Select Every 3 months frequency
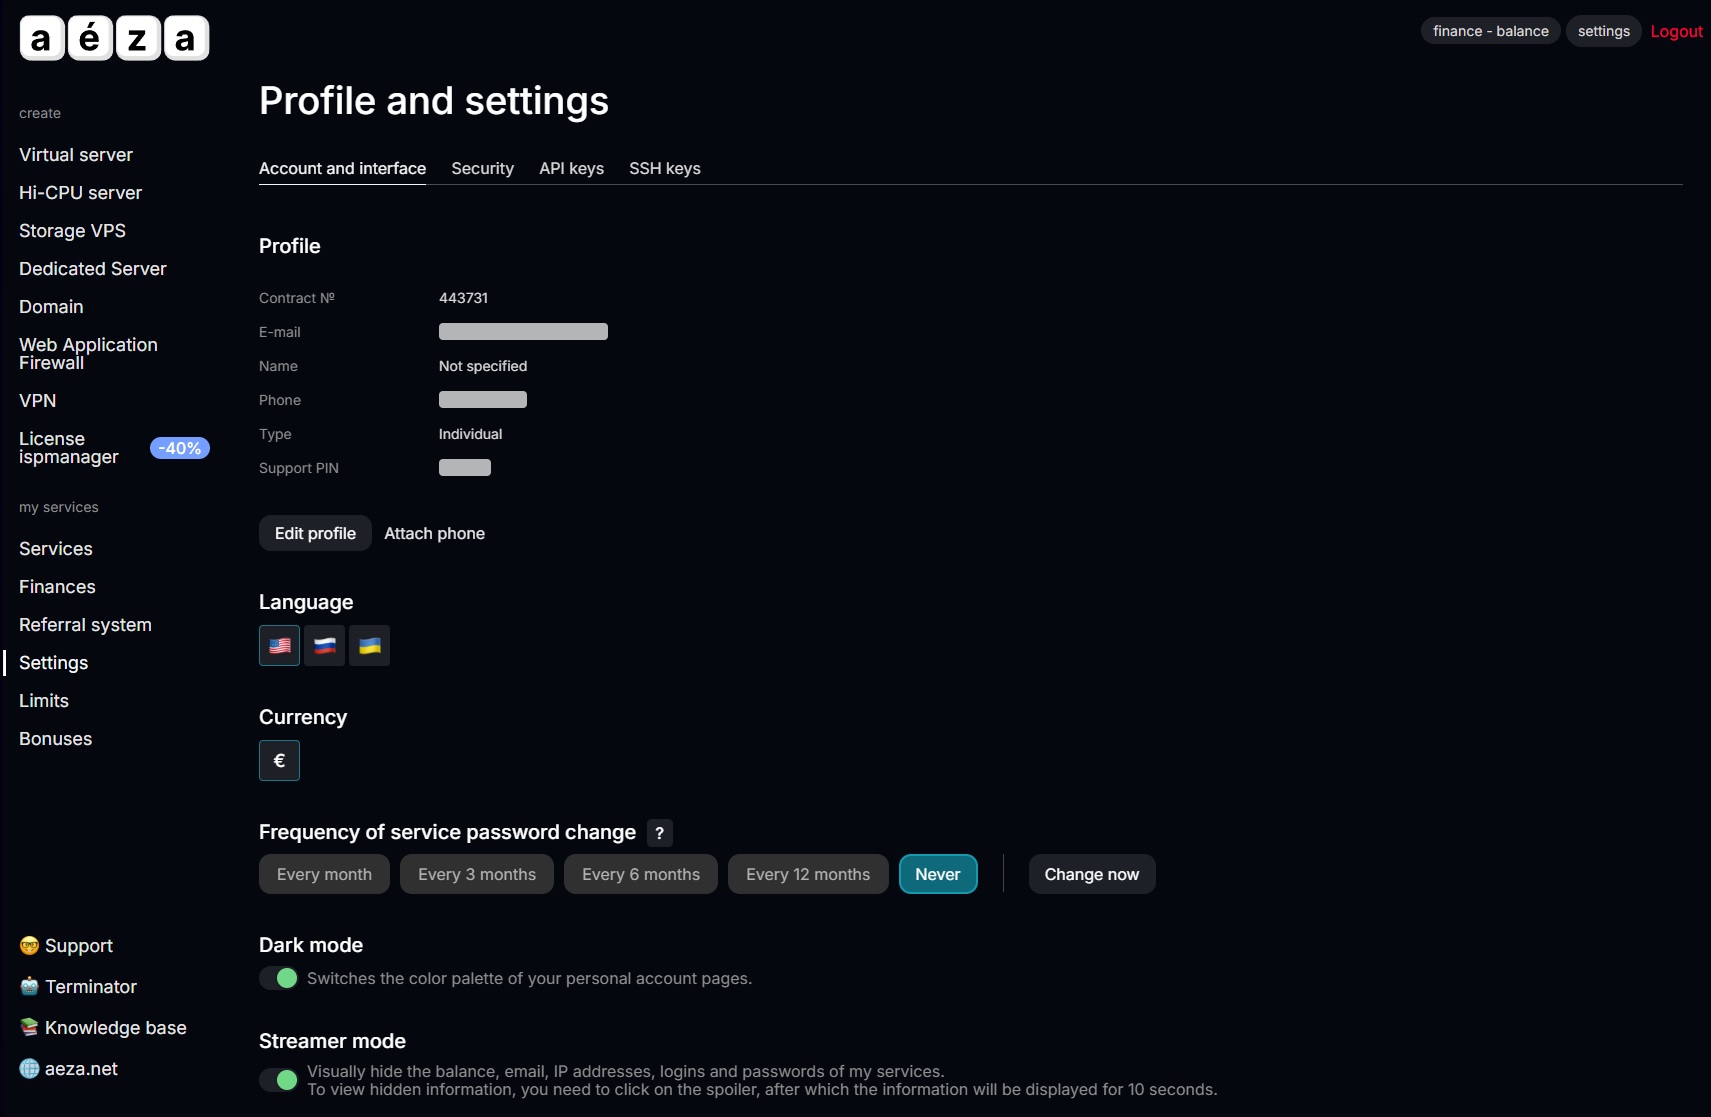 [476, 874]
